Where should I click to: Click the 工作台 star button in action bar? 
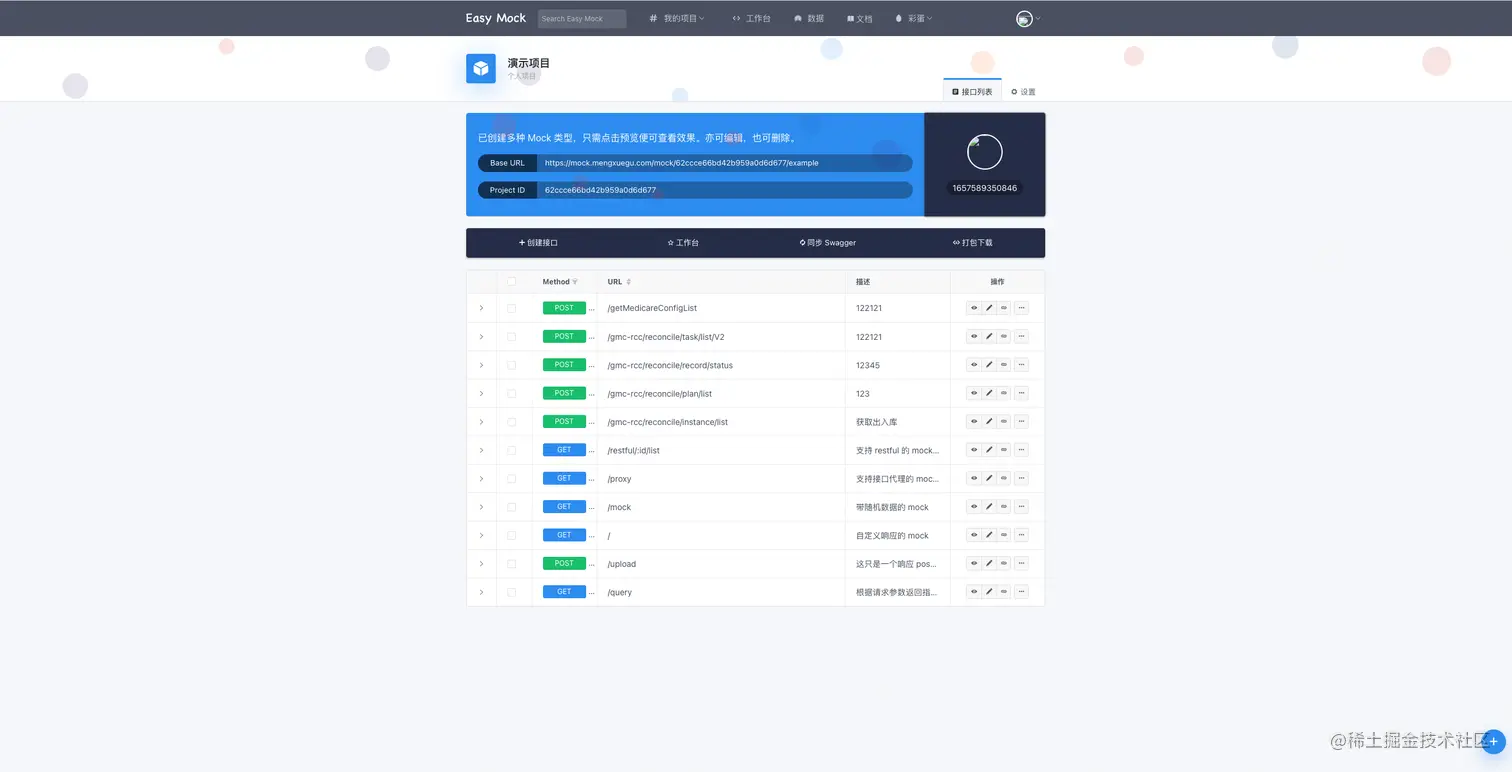click(683, 243)
